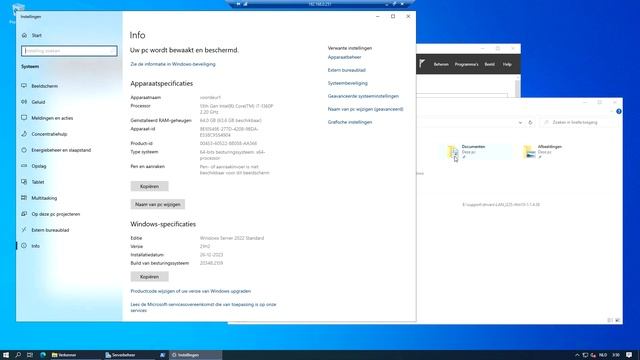Click network icon in system tray
Viewport: 640px width, 360px height.
pos(585,355)
